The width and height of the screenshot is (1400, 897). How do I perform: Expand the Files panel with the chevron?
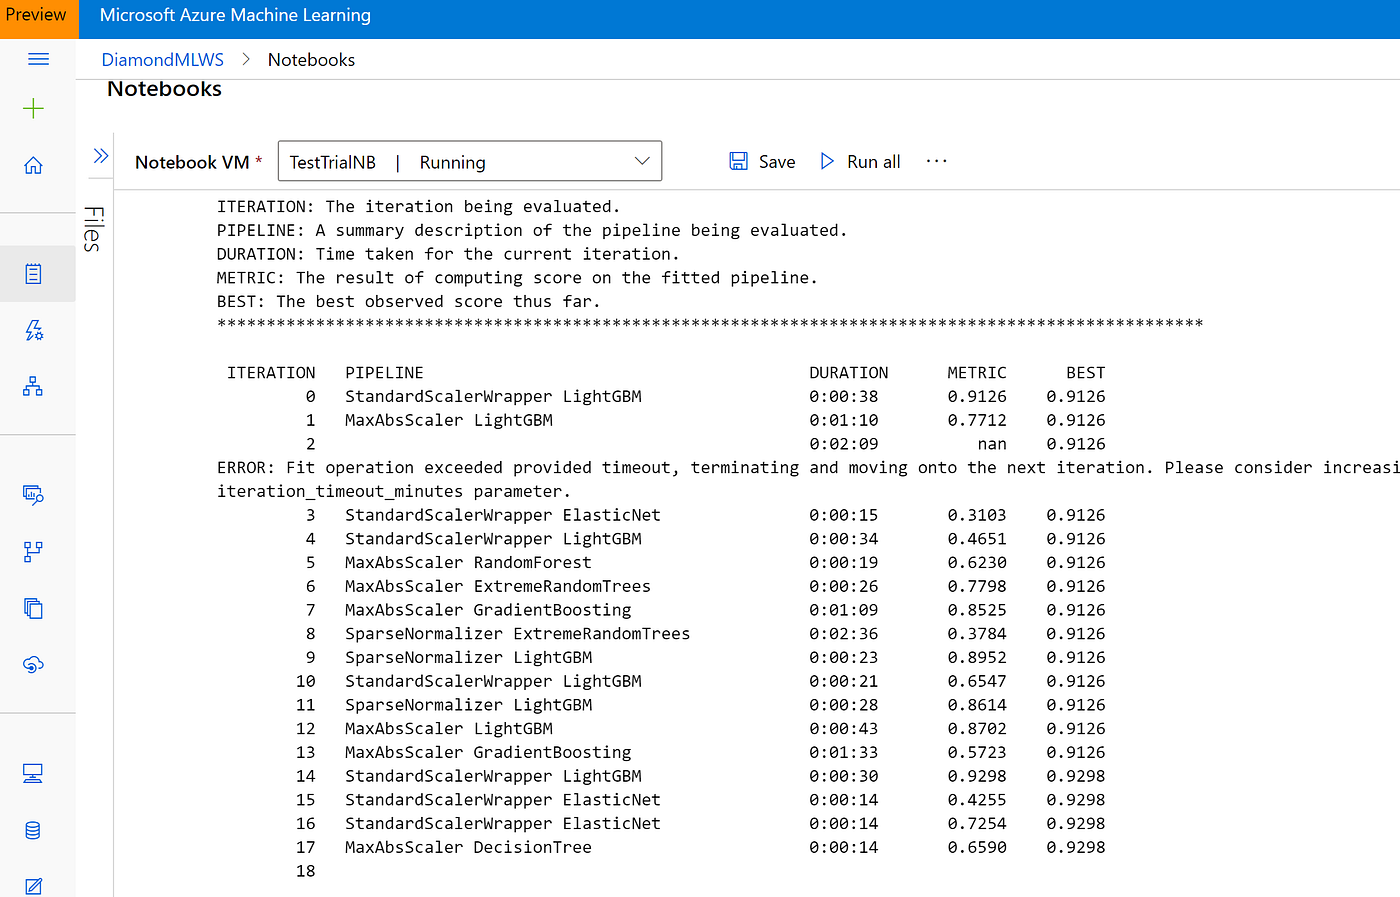click(x=100, y=155)
